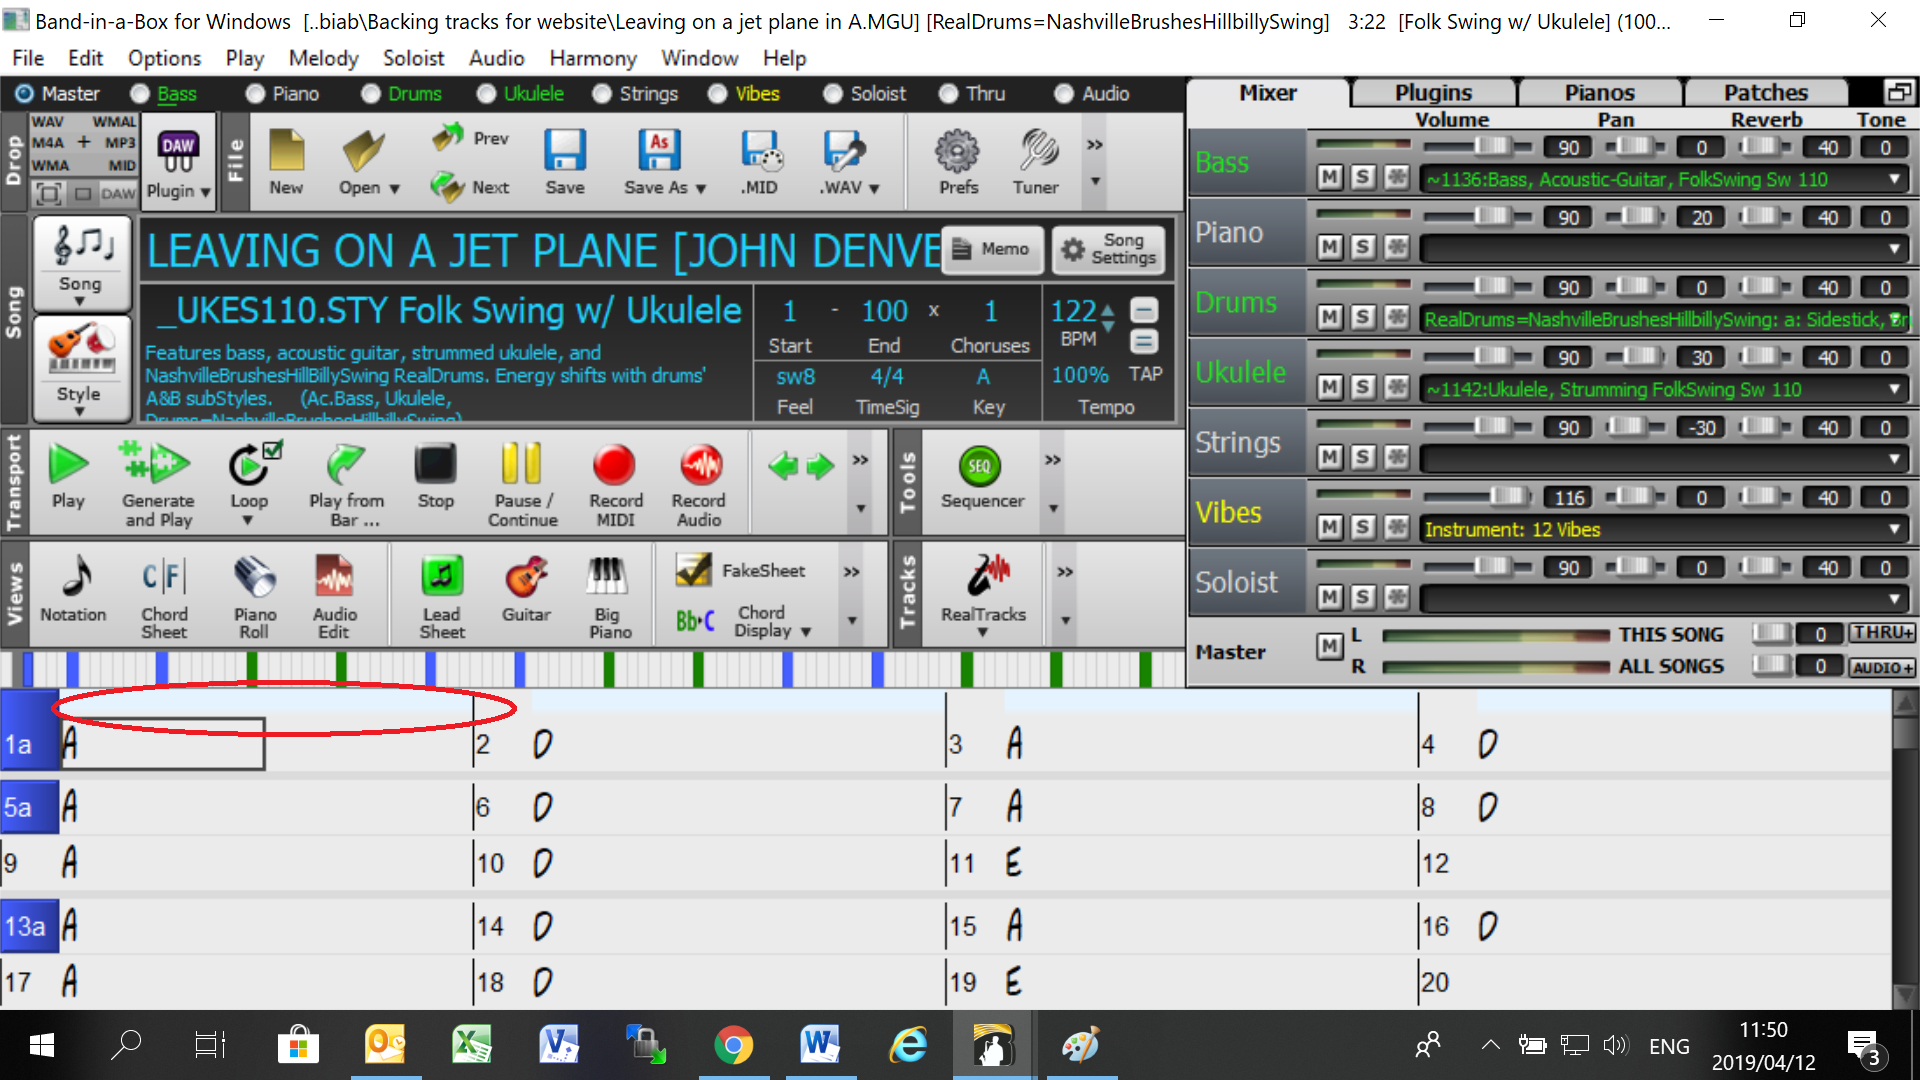Open Ukulele instrument patch dropdown
This screenshot has height=1080, width=1920.
[x=1895, y=389]
